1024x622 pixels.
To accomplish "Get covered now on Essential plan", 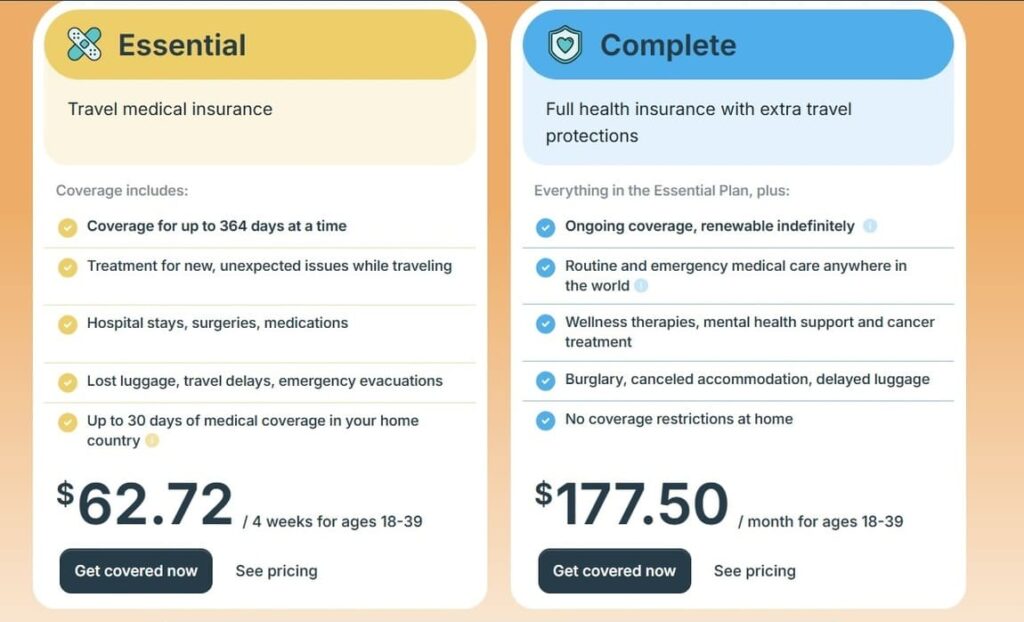I will (136, 571).
